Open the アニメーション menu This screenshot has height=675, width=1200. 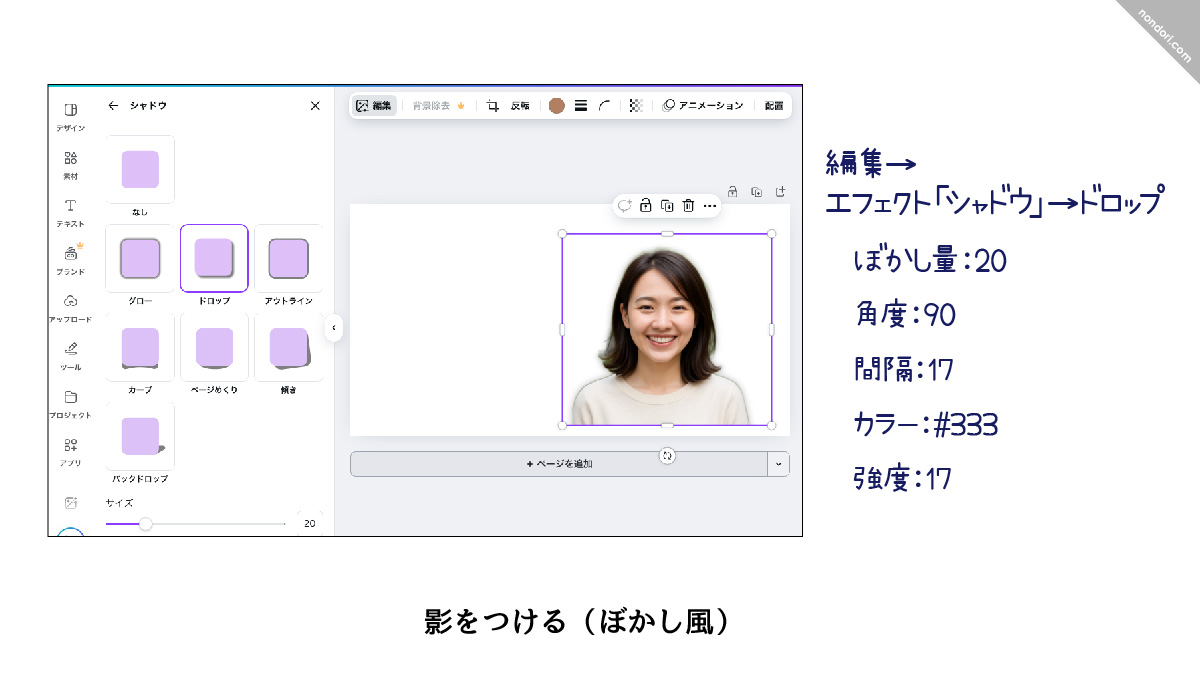tap(703, 106)
